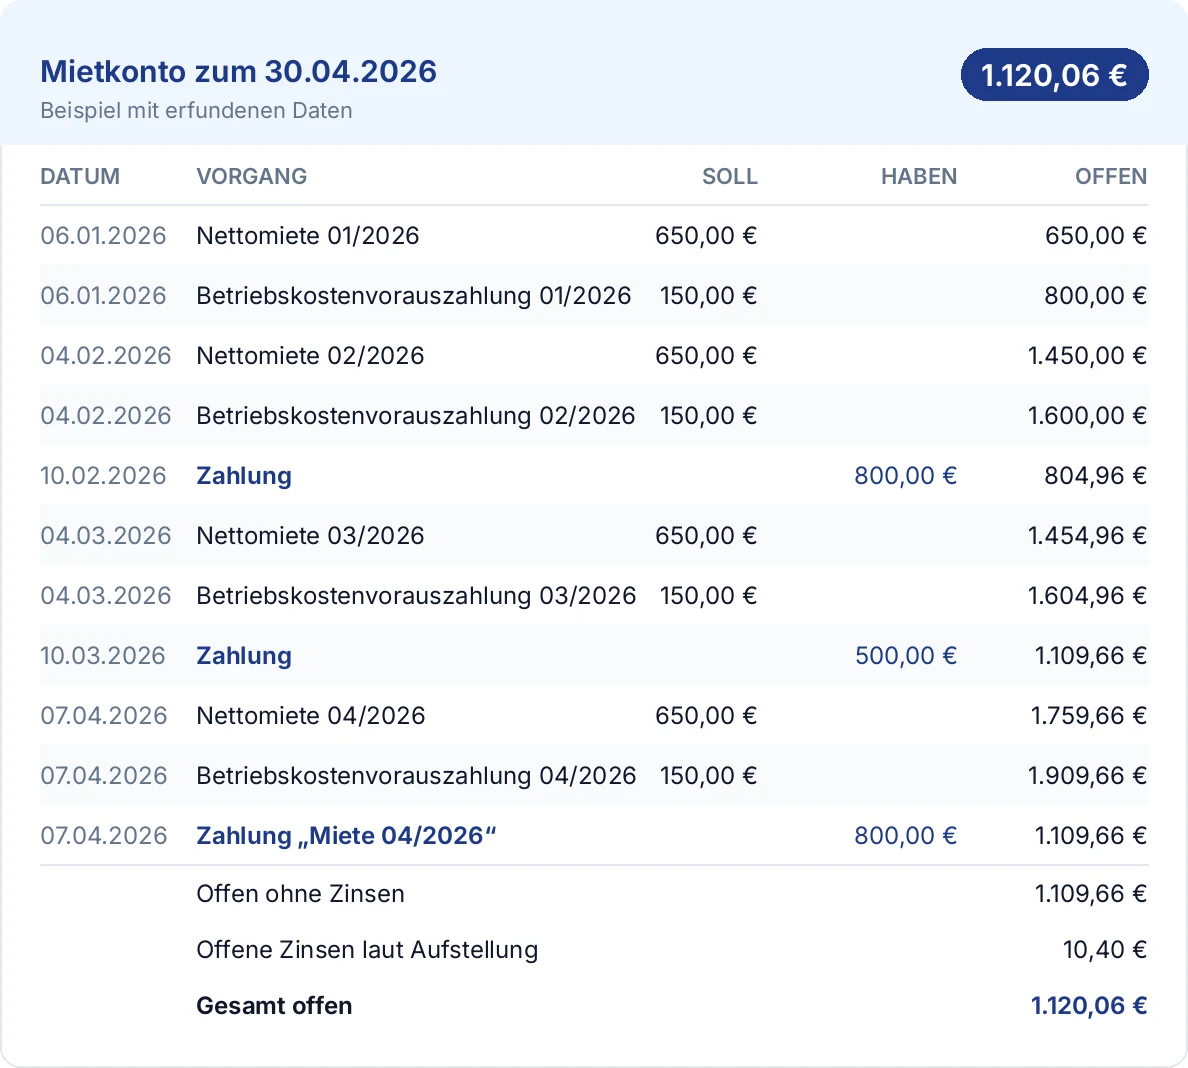This screenshot has width=1188, height=1068.
Task: Click the SOLL column header
Action: 730,176
